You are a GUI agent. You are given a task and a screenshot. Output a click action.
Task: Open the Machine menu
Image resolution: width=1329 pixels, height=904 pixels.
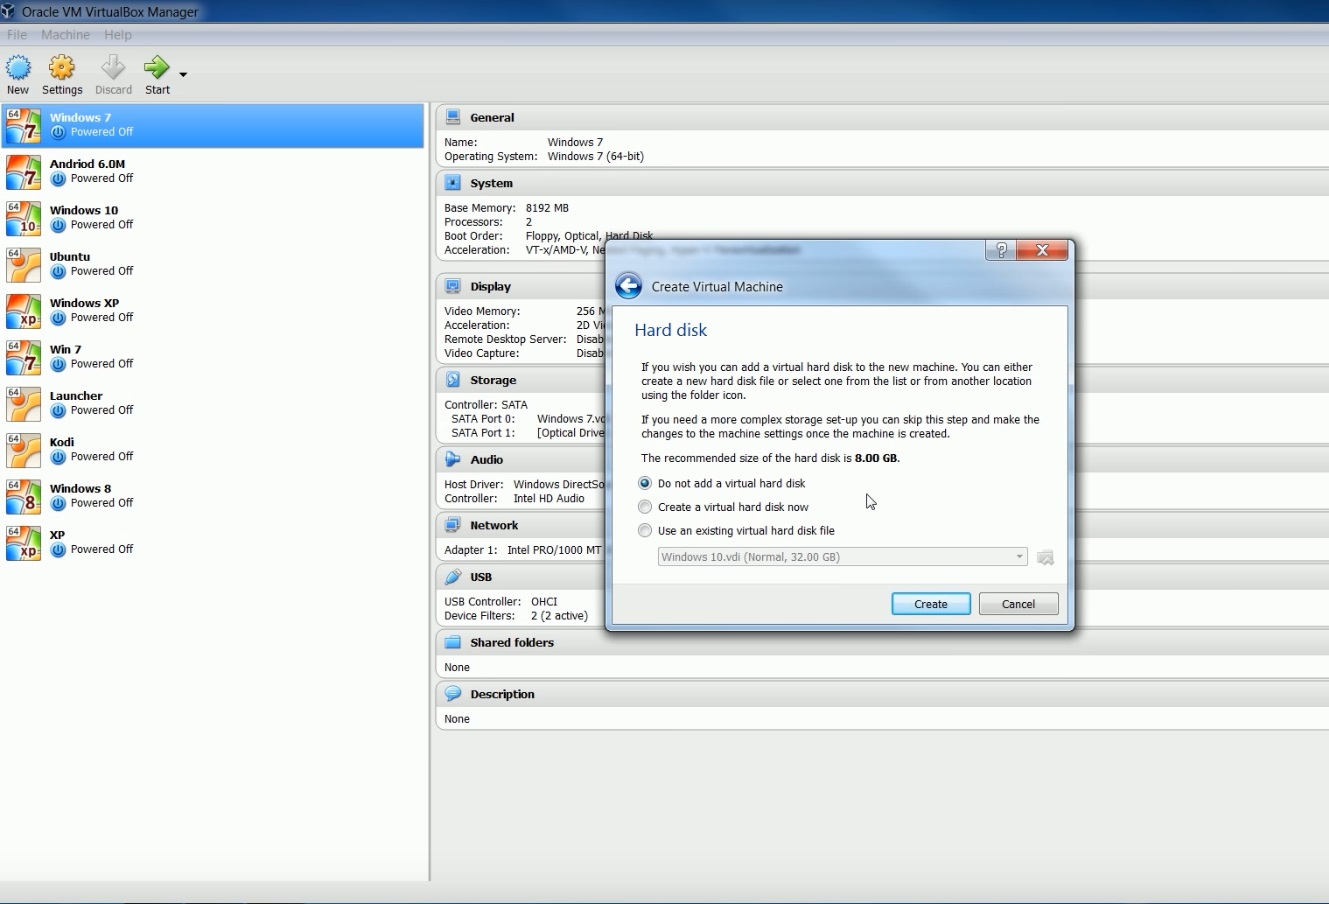65,35
